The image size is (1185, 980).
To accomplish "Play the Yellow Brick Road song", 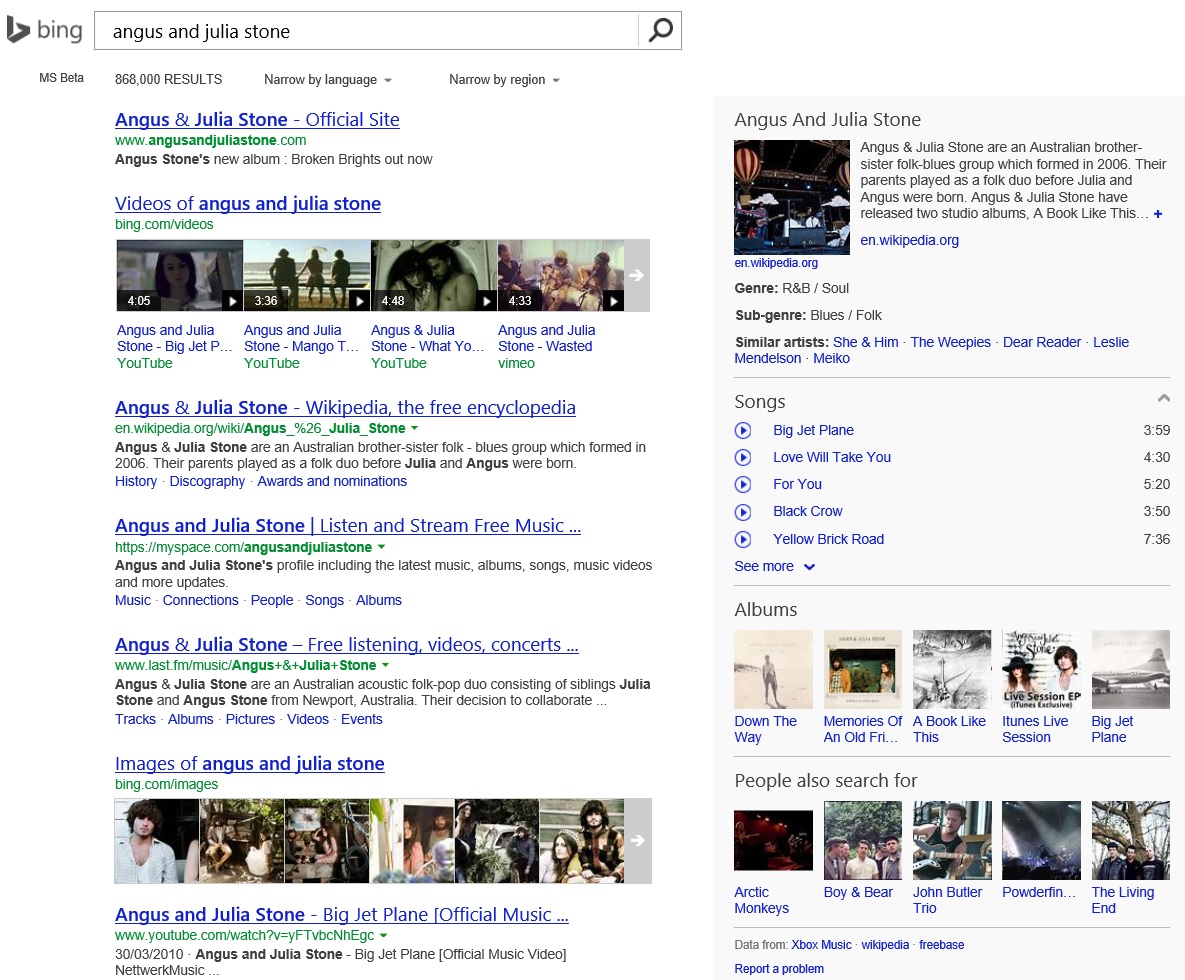I will tap(743, 539).
